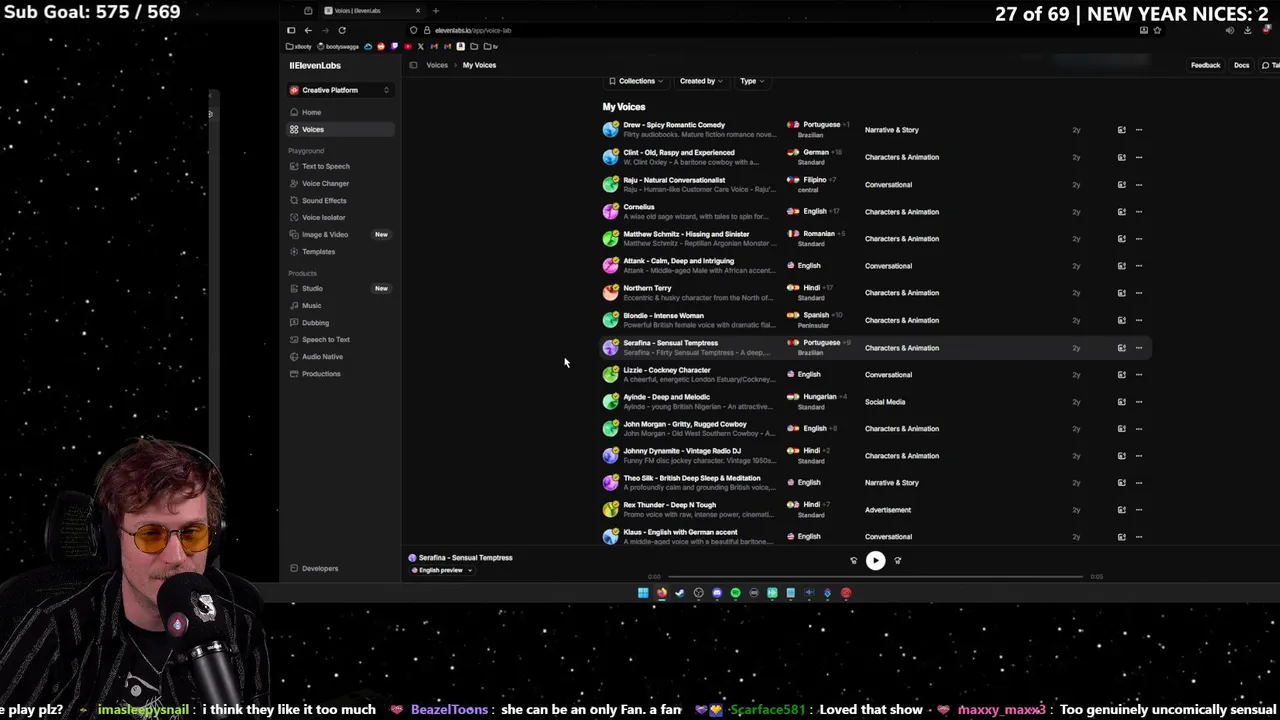Open Type filter dropdown
This screenshot has height=720, width=1280.
pos(752,81)
